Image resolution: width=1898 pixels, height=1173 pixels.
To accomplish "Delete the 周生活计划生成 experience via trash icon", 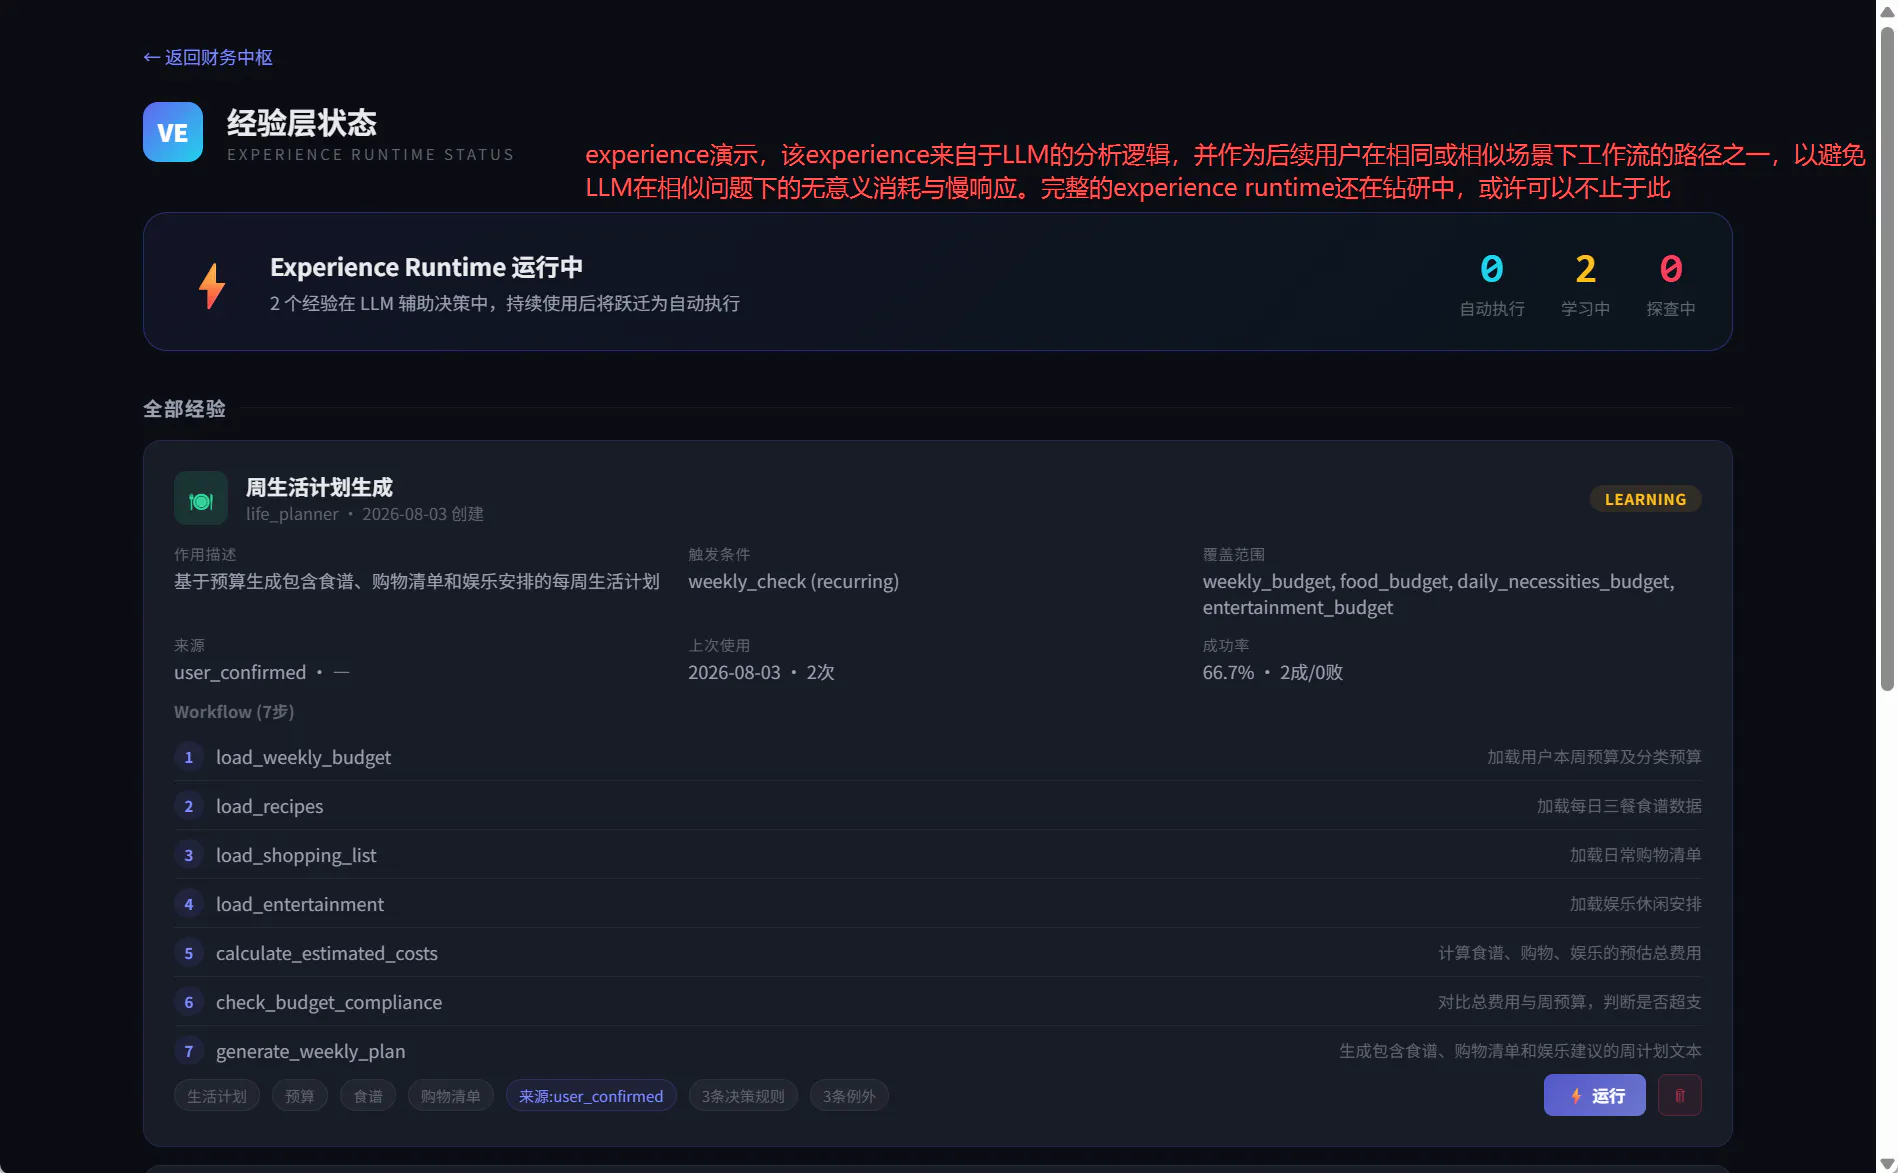I will click(x=1680, y=1095).
